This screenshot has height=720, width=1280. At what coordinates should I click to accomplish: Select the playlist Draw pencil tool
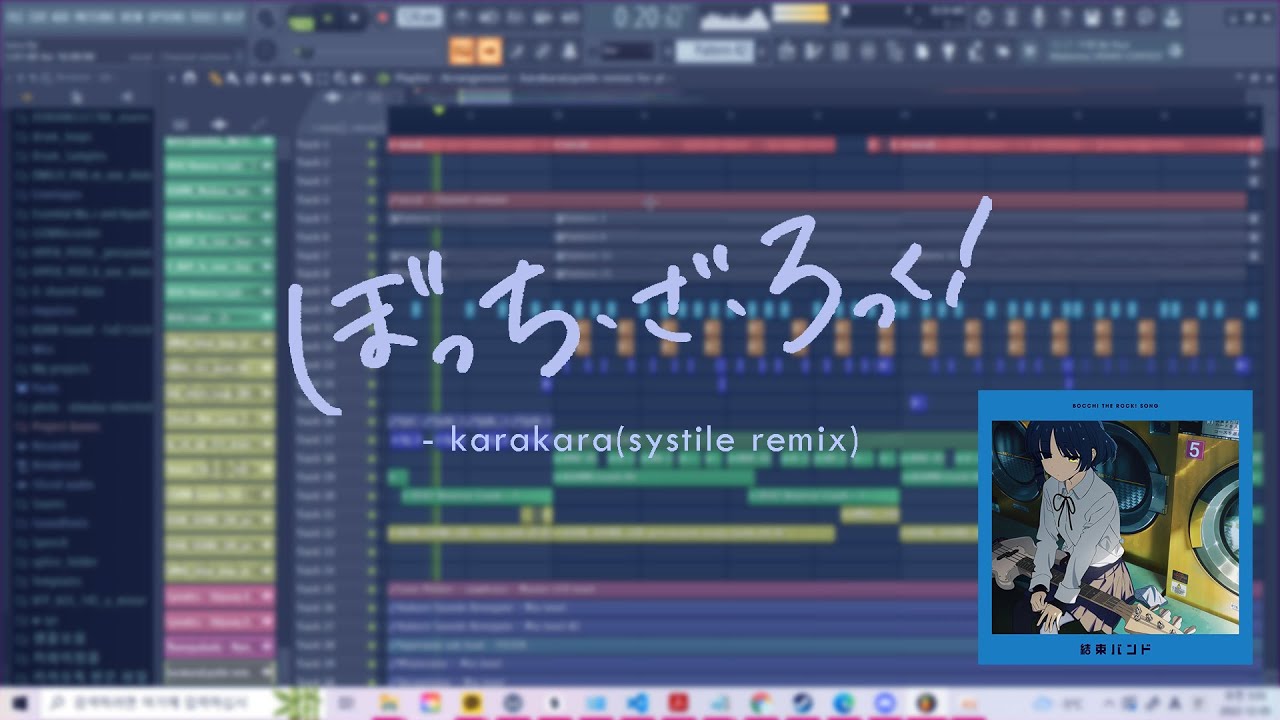(x=214, y=78)
